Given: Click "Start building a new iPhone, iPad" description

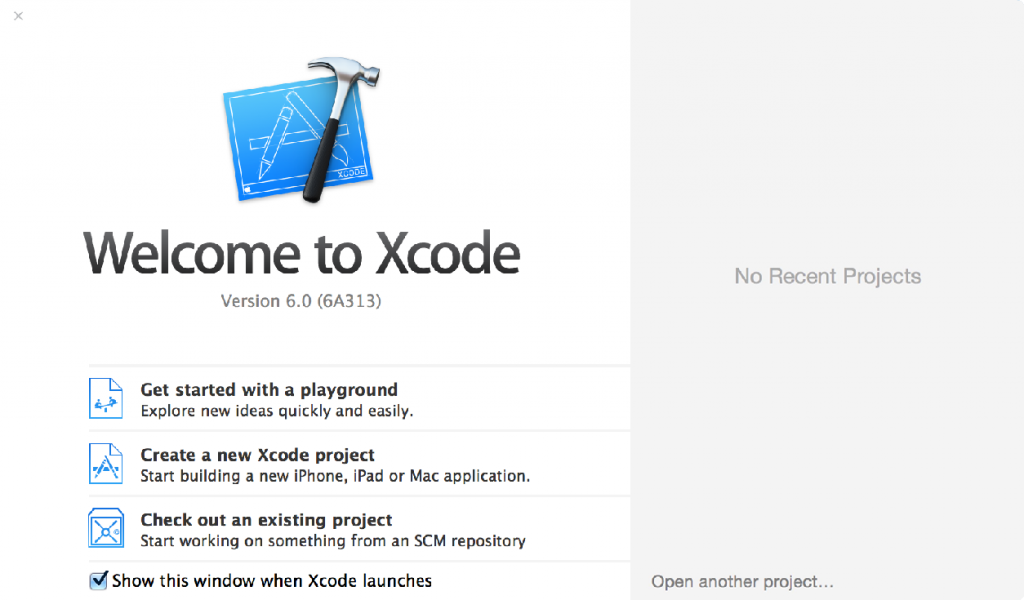Looking at the screenshot, I should 334,476.
